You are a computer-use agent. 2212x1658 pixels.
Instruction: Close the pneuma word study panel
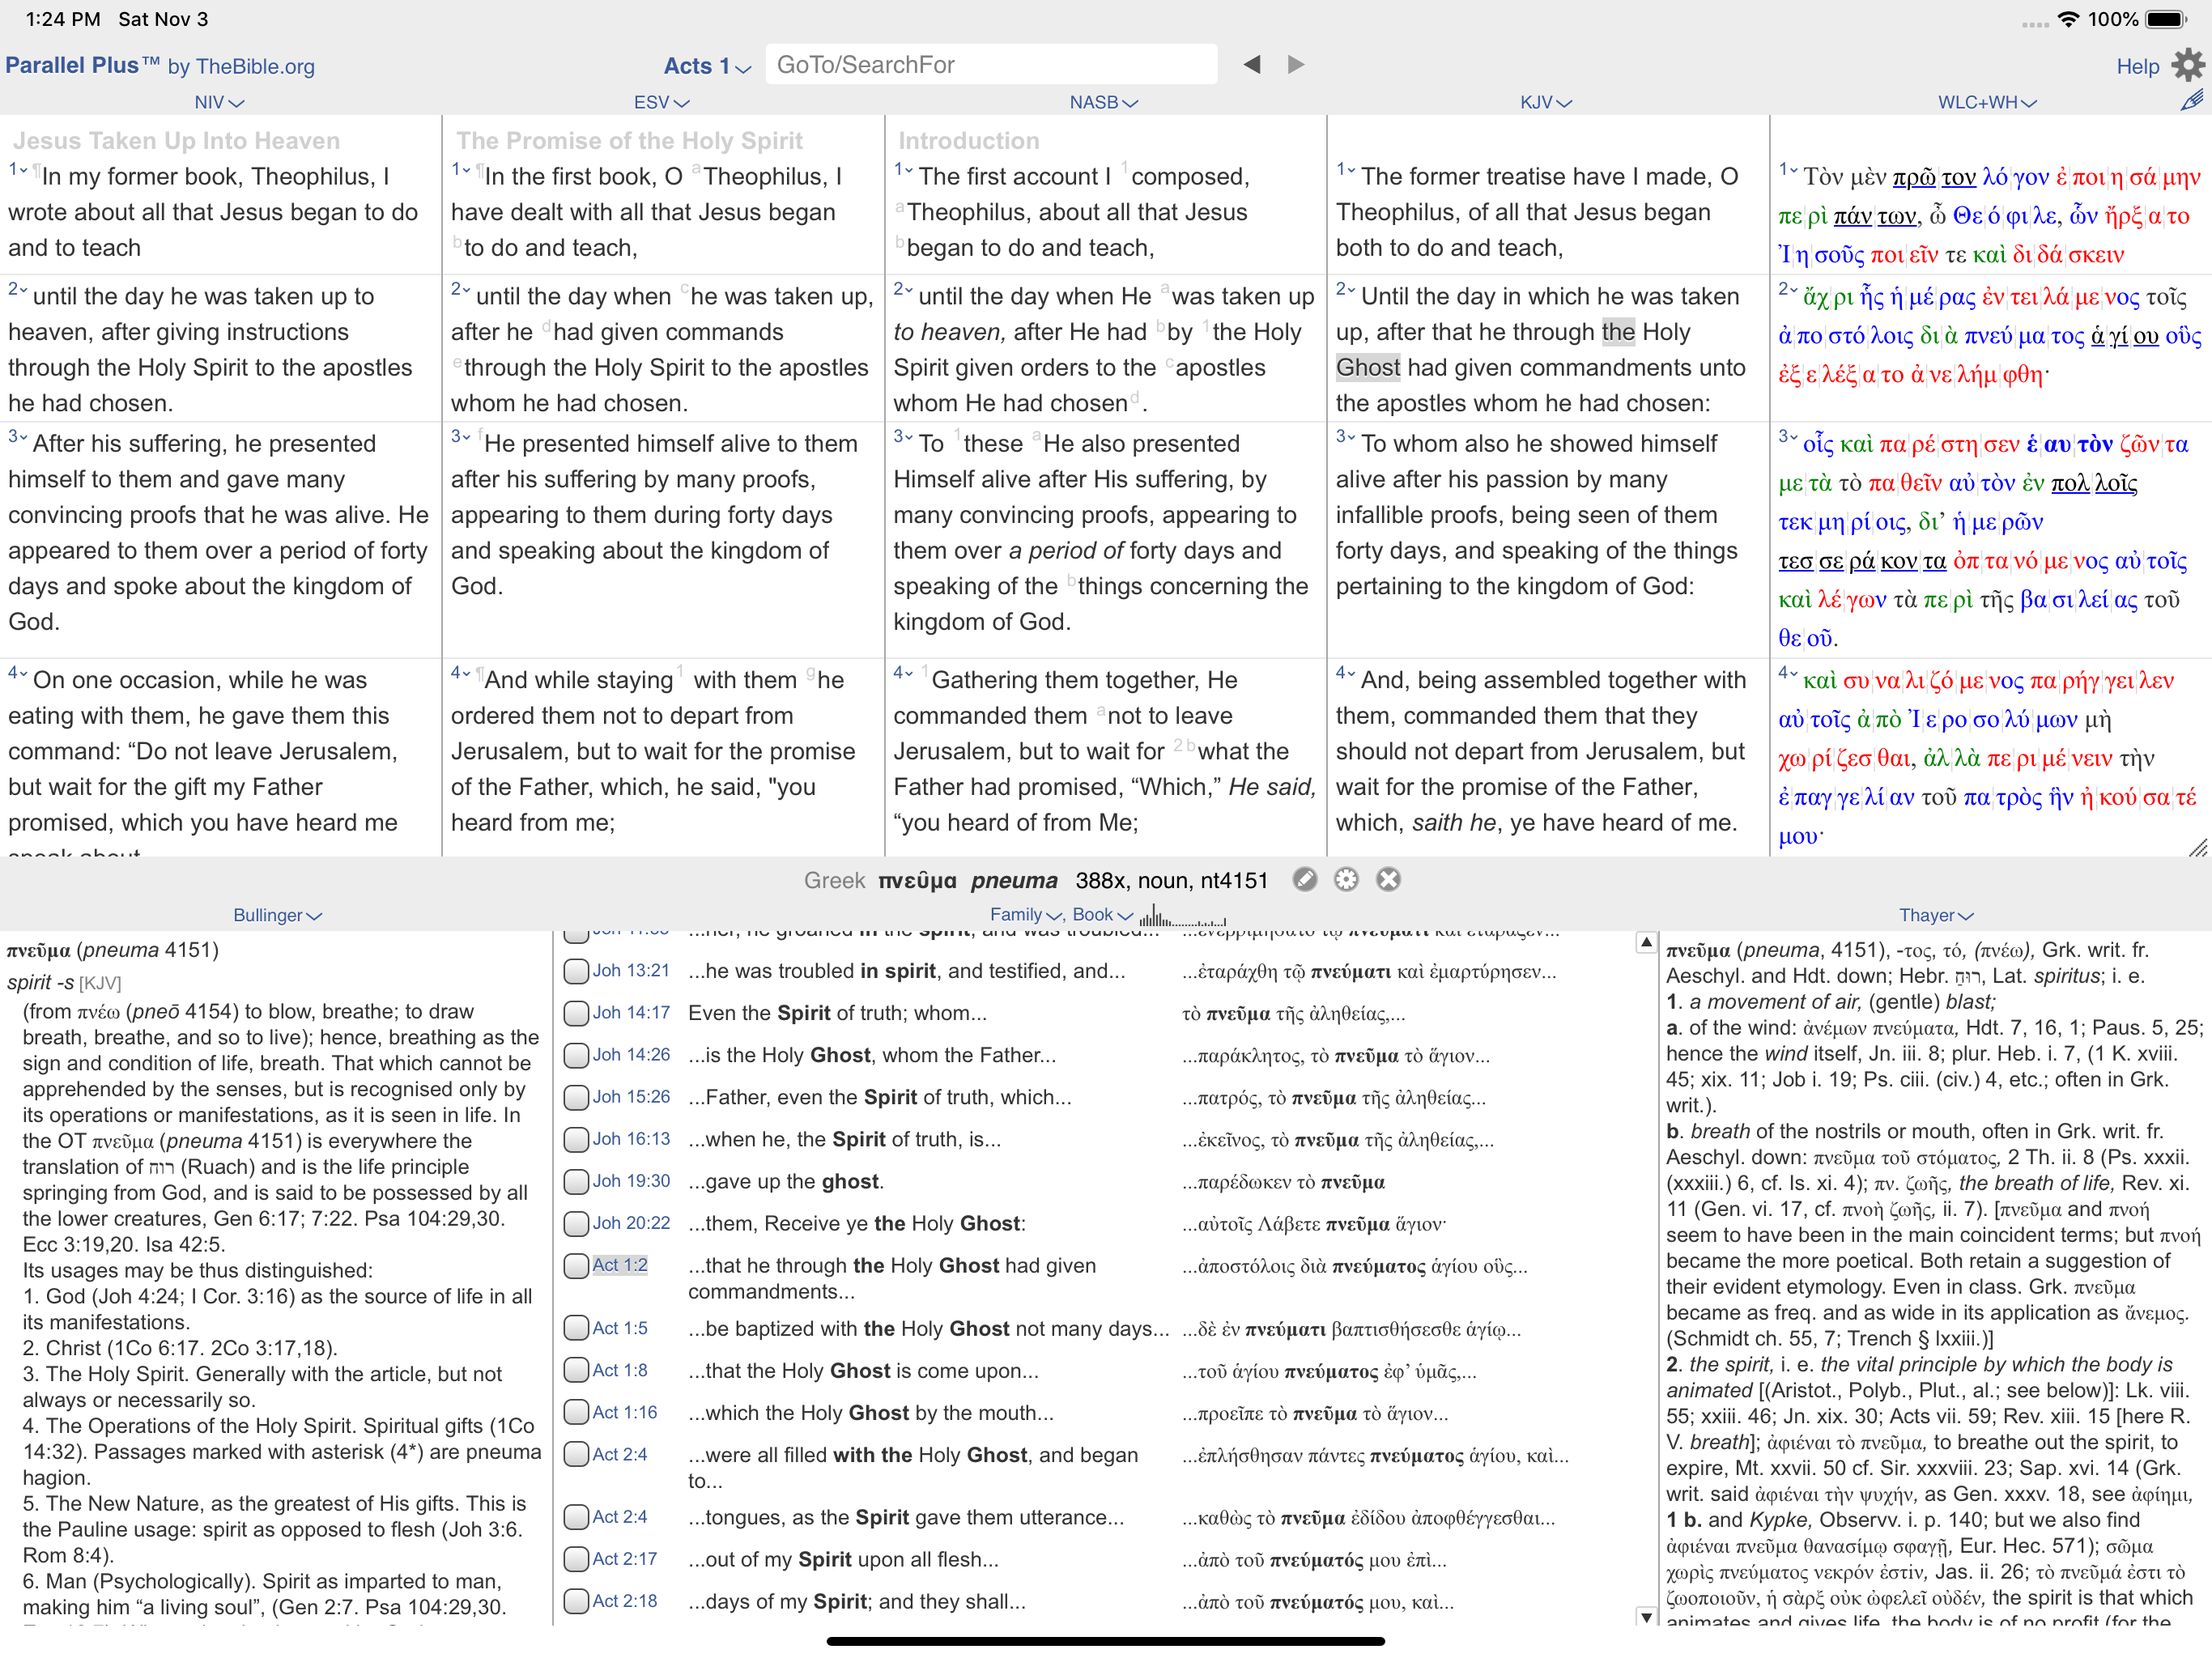click(x=1389, y=880)
